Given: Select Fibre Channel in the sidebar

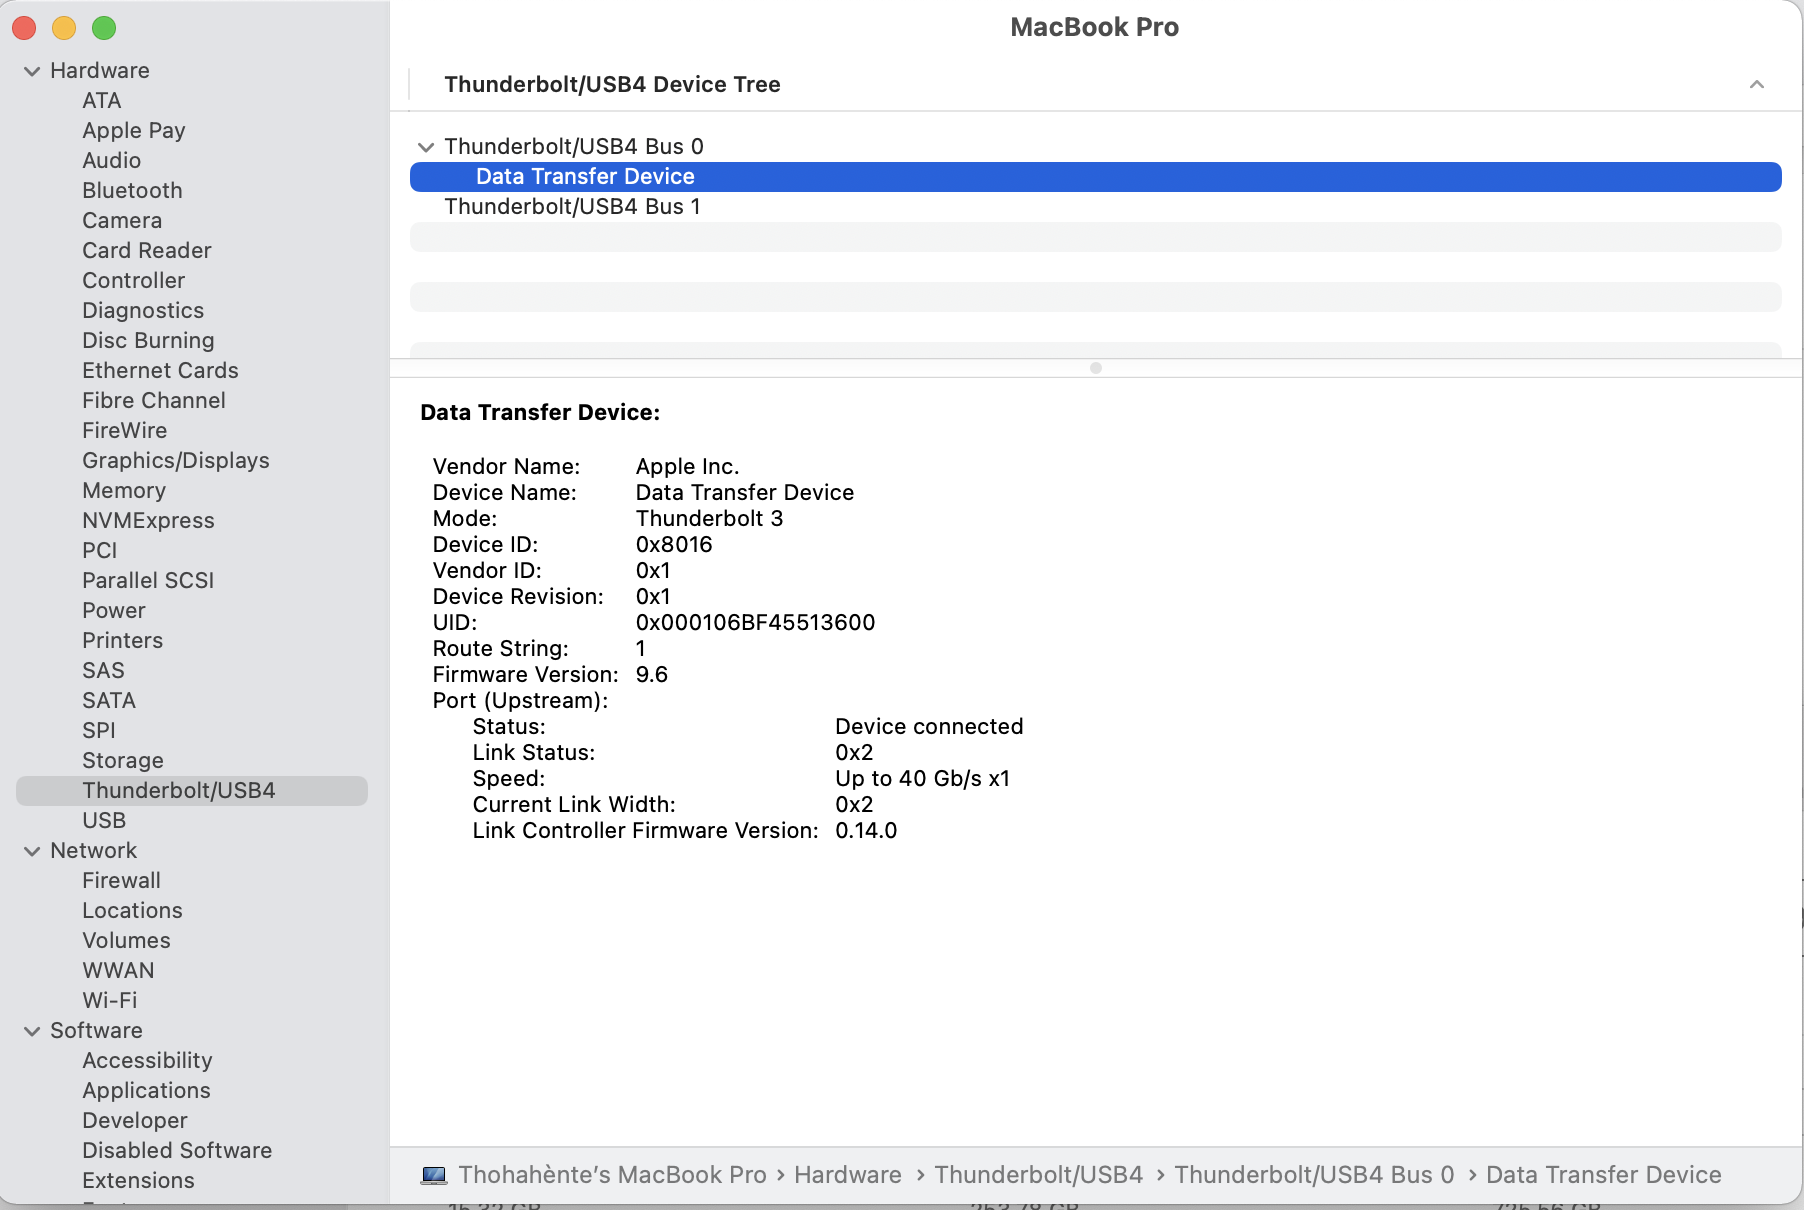Looking at the screenshot, I should 154,401.
